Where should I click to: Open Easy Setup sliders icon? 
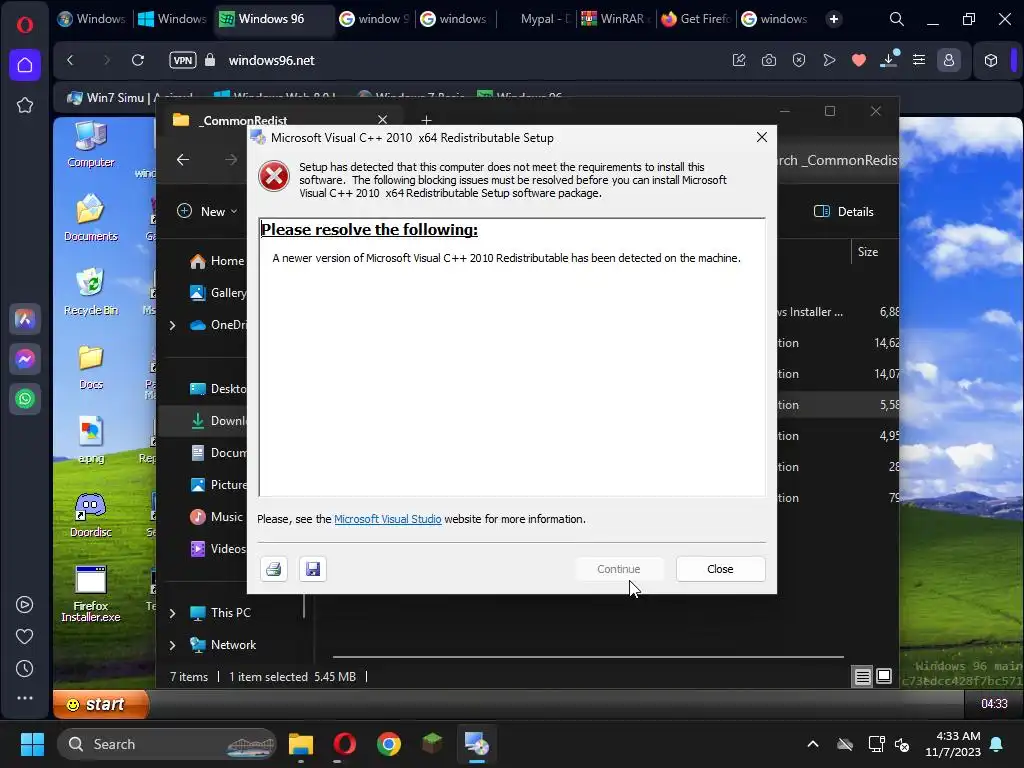919,60
